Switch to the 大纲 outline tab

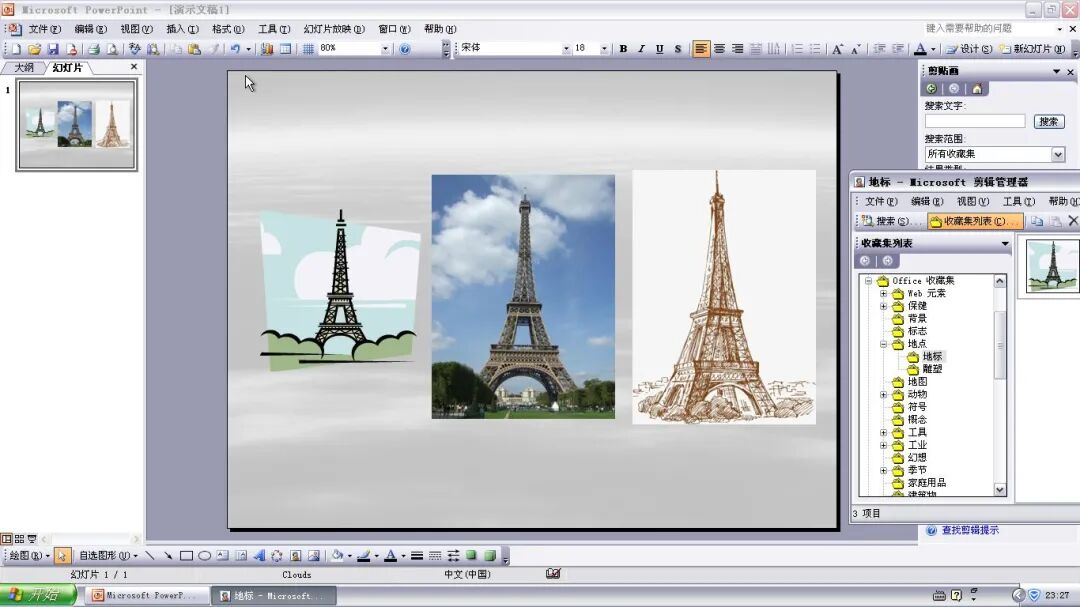[x=24, y=68]
